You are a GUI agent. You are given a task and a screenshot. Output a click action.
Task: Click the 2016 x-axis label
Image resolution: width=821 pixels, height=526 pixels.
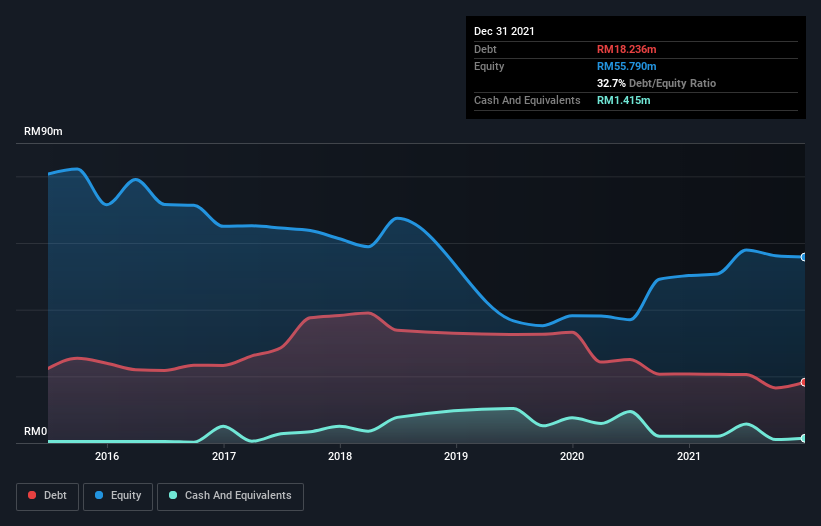(107, 456)
